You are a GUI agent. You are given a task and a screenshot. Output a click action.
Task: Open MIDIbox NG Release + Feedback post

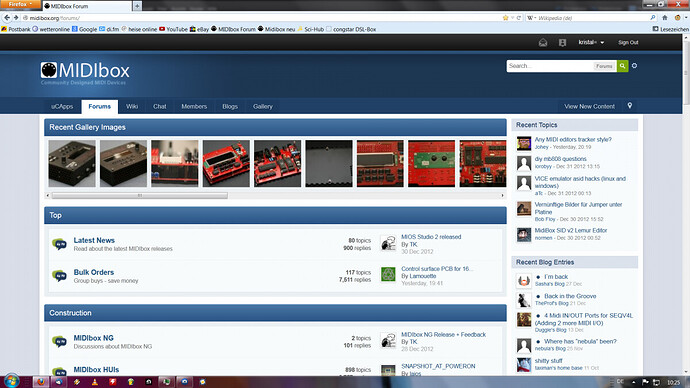(x=444, y=334)
